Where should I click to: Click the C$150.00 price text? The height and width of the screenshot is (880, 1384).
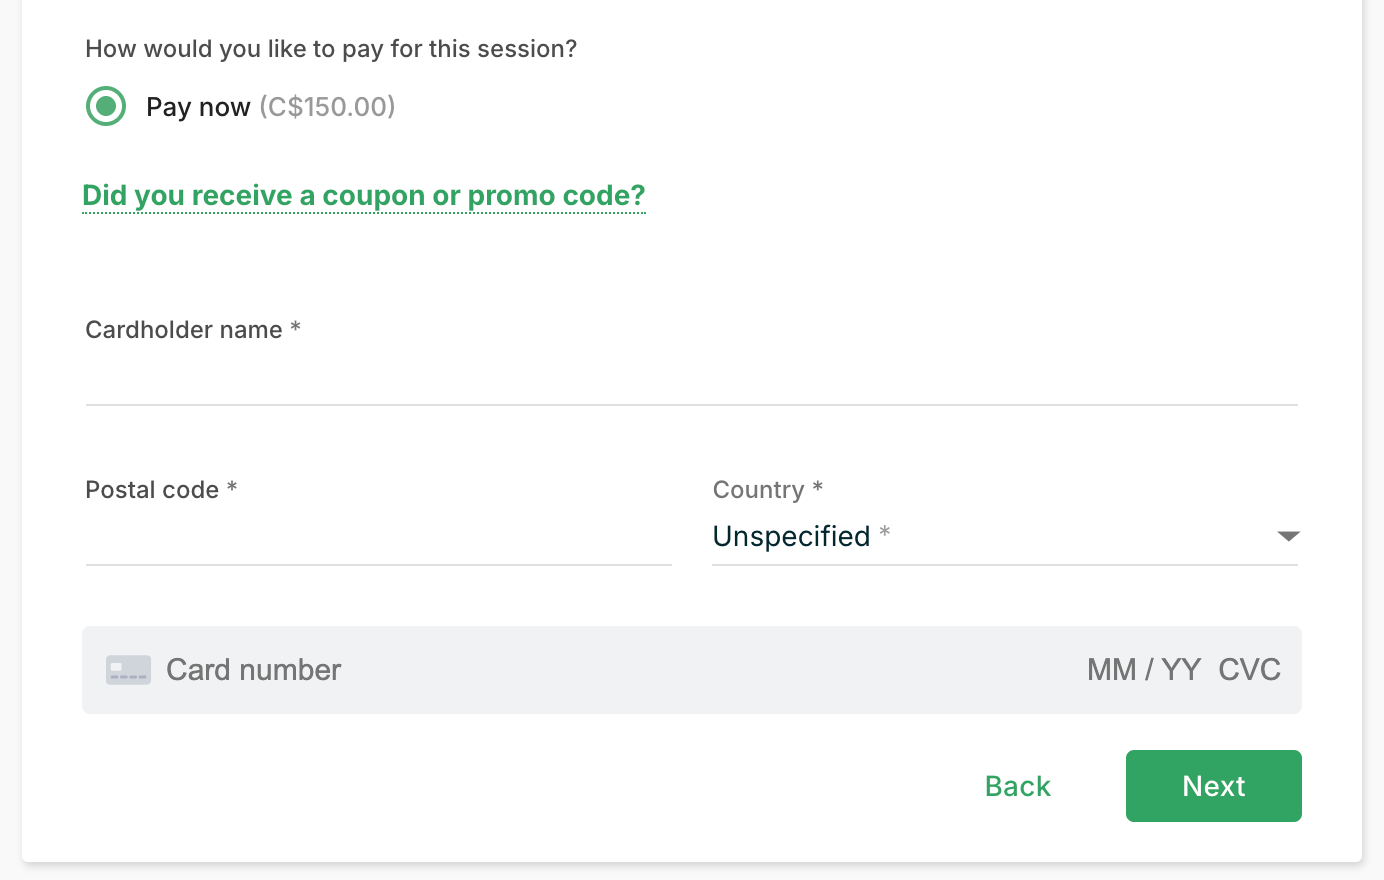[x=328, y=107]
